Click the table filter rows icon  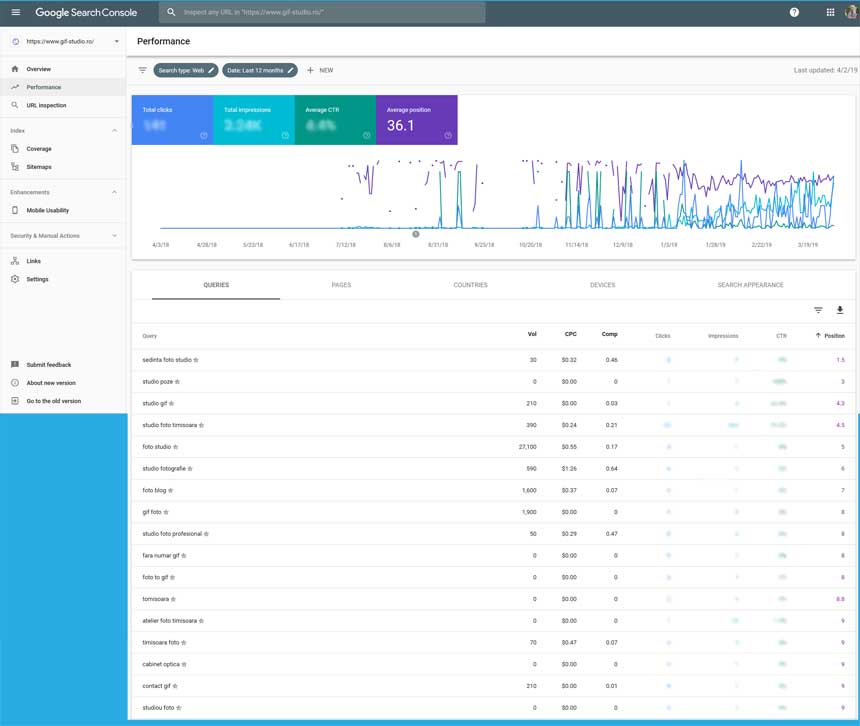(x=818, y=311)
